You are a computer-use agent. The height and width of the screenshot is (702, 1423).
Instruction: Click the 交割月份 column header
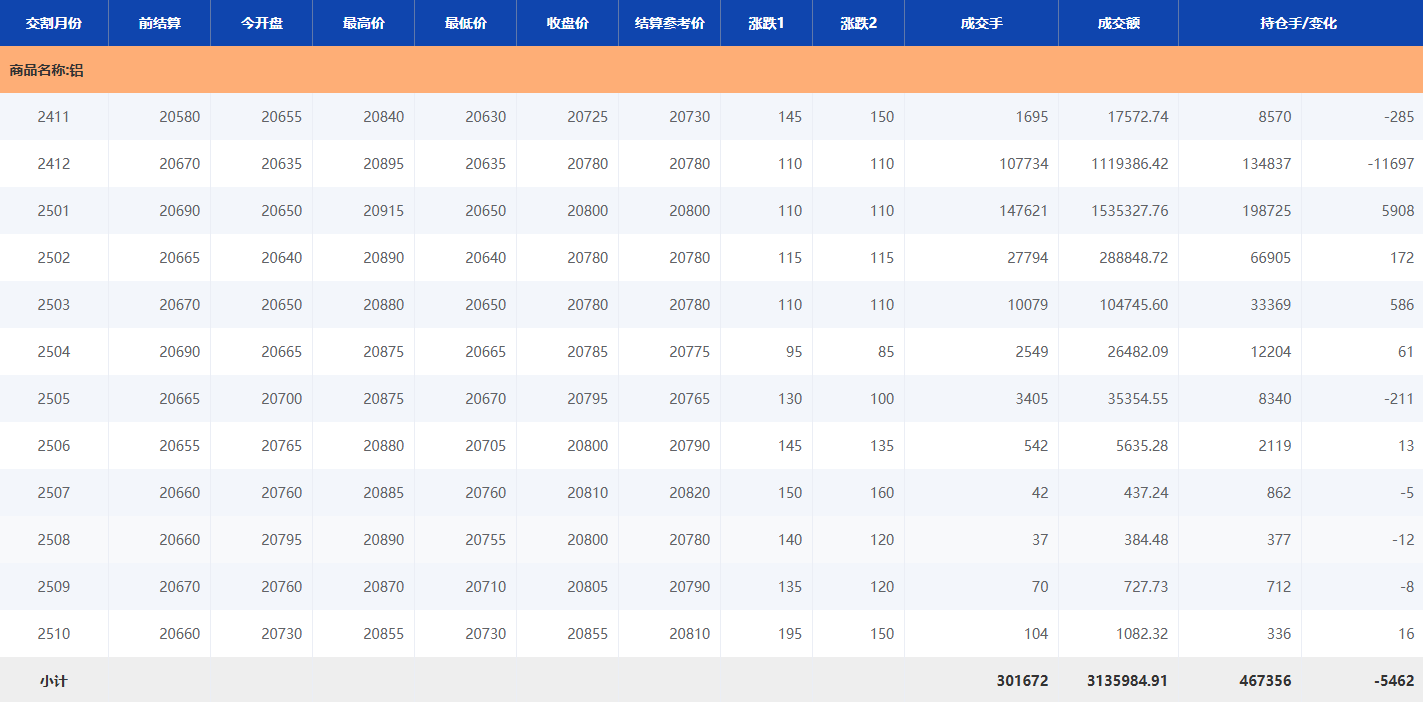pyautogui.click(x=54, y=23)
